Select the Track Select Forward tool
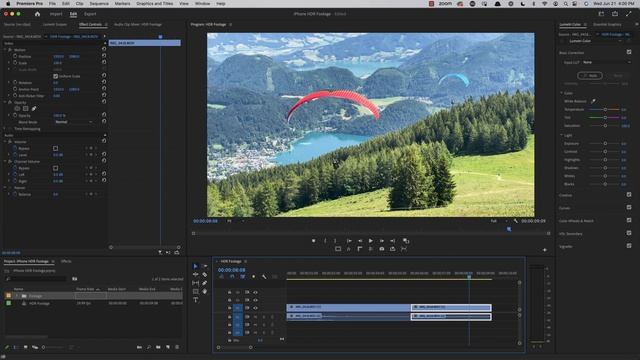This screenshot has height=360, width=640. (x=204, y=266)
